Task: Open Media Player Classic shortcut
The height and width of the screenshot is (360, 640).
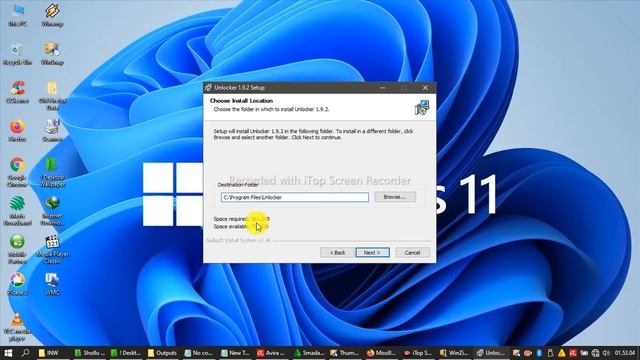Action: [52, 249]
